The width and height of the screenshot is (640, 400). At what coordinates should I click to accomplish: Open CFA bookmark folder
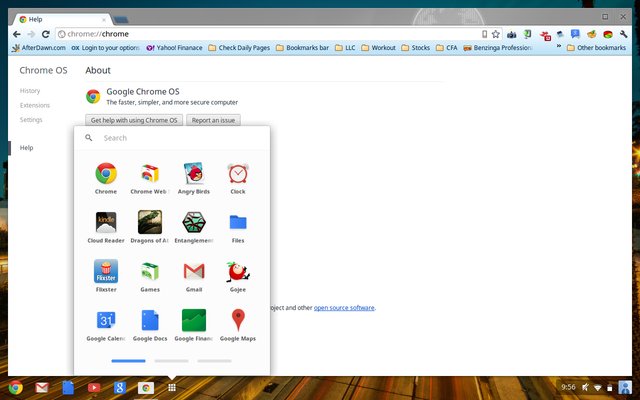click(x=447, y=48)
